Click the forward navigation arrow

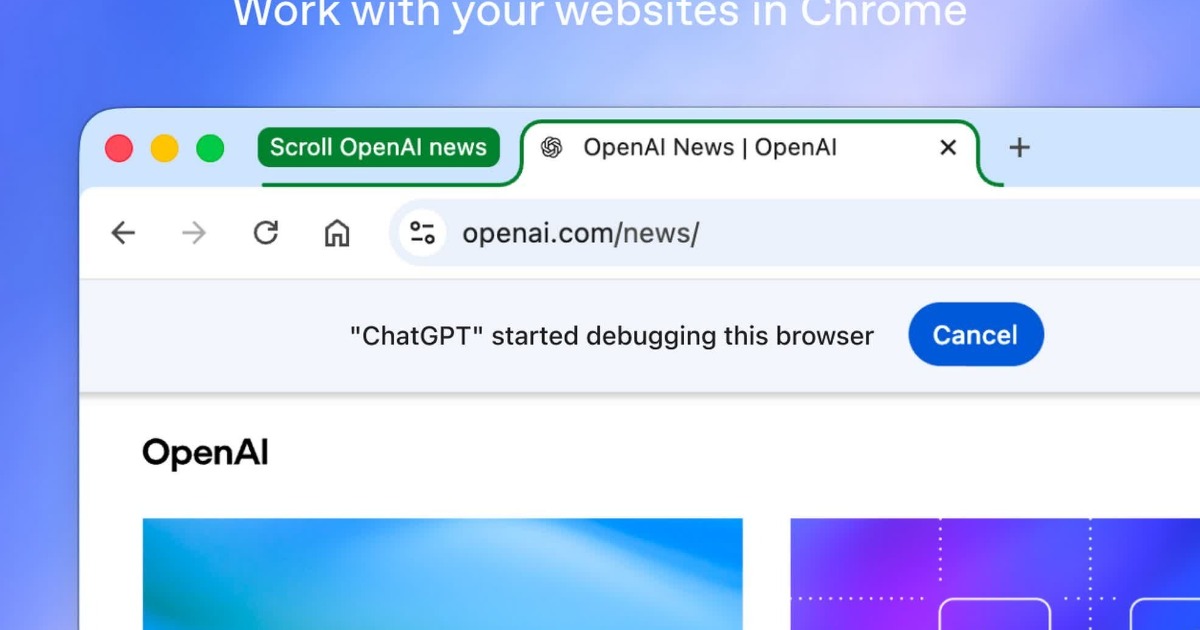pos(194,233)
